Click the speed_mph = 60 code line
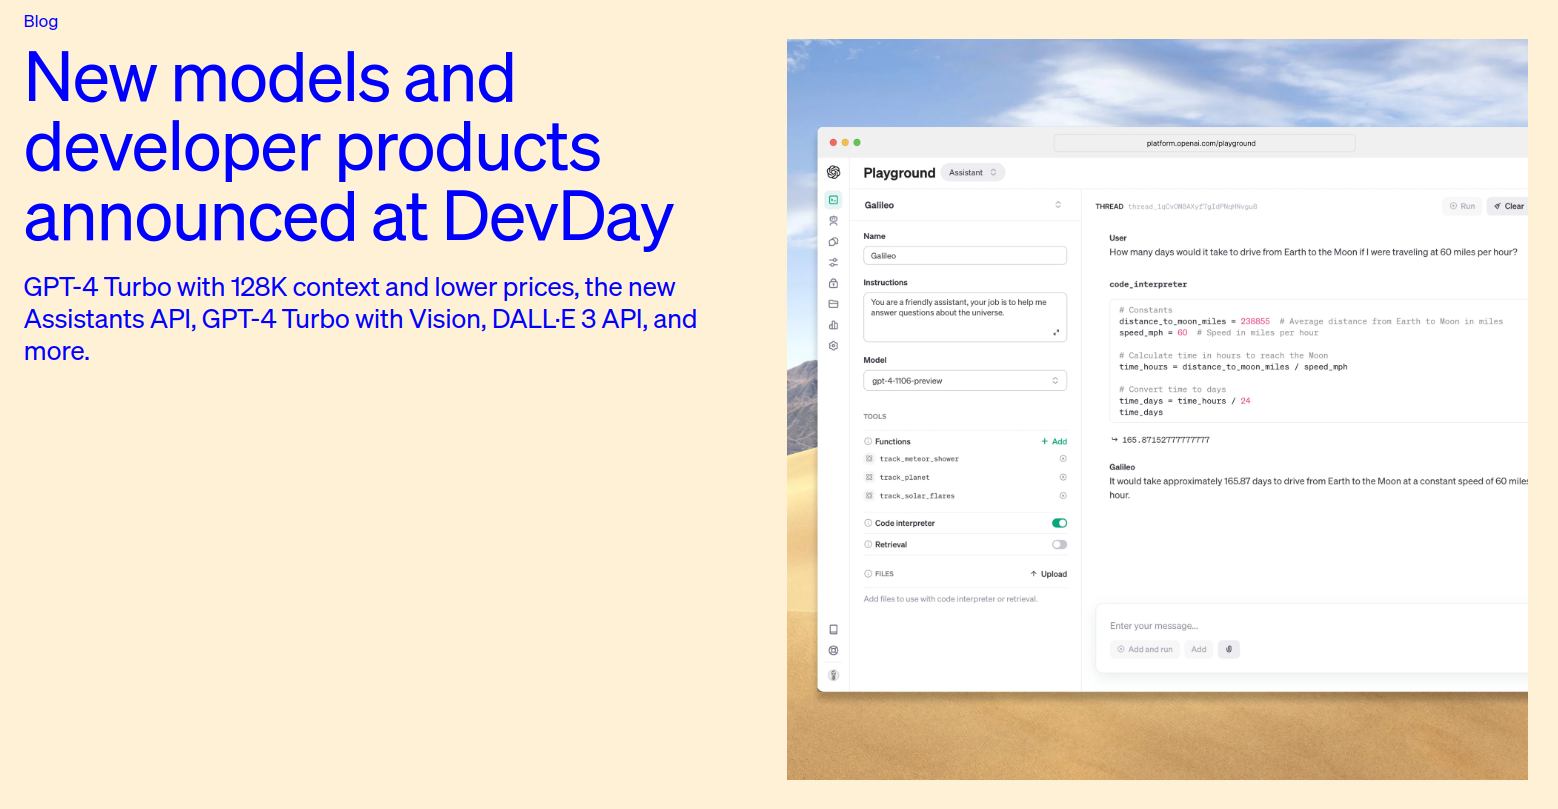The width and height of the screenshot is (1558, 809). coord(1219,333)
